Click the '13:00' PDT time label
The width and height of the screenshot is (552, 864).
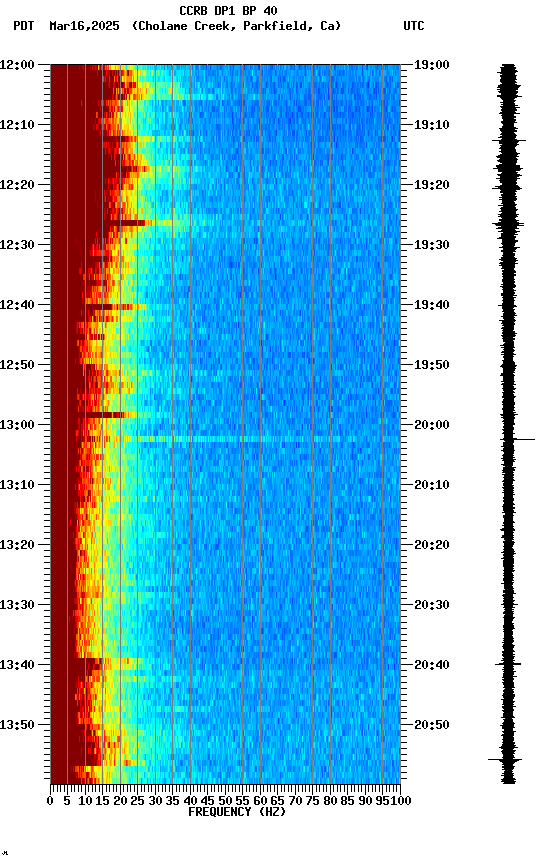click(17, 425)
